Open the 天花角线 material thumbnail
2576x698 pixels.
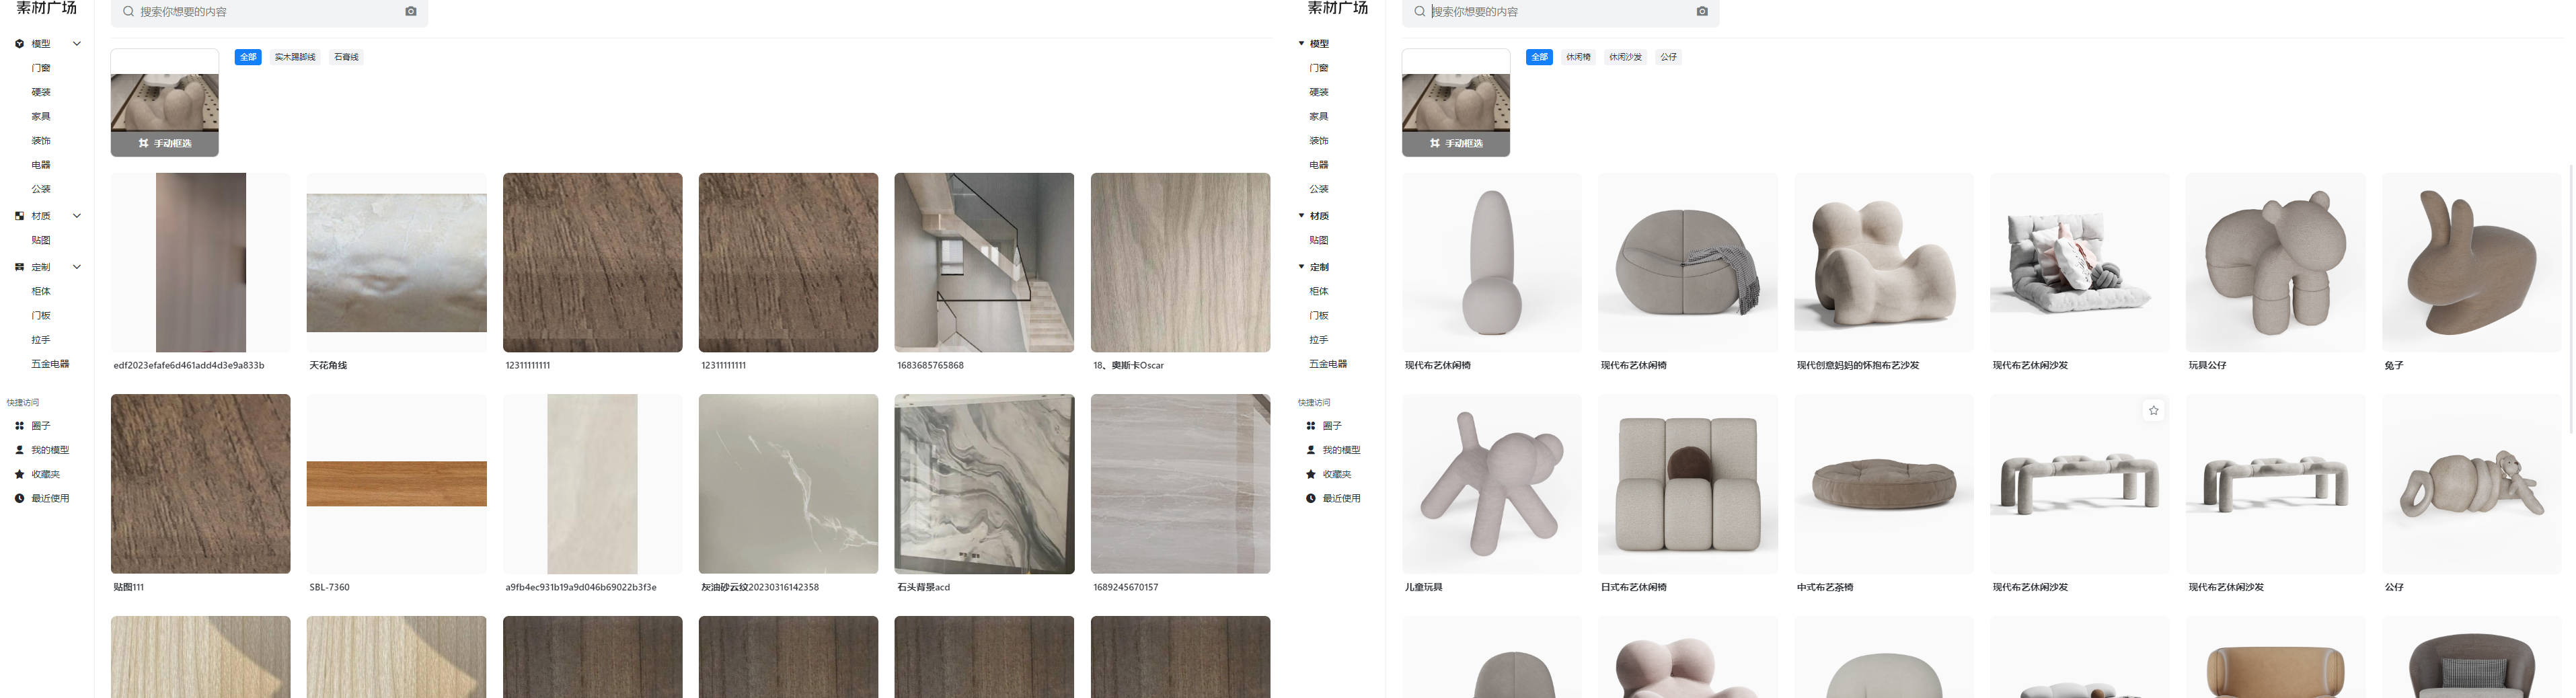[397, 262]
